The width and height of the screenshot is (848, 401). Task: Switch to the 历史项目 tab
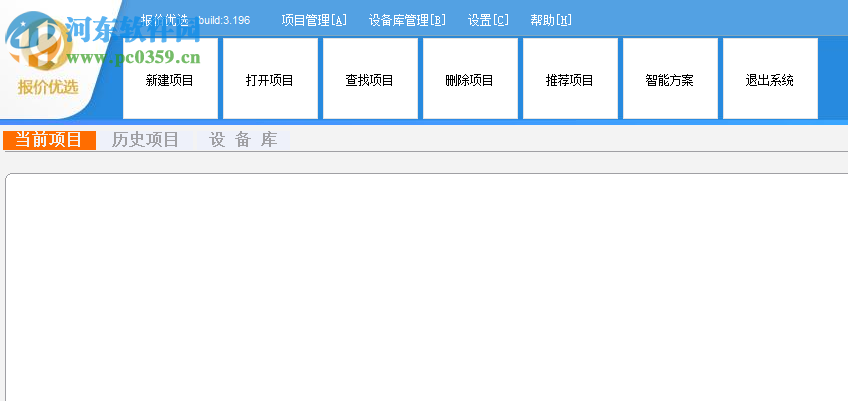(x=145, y=140)
